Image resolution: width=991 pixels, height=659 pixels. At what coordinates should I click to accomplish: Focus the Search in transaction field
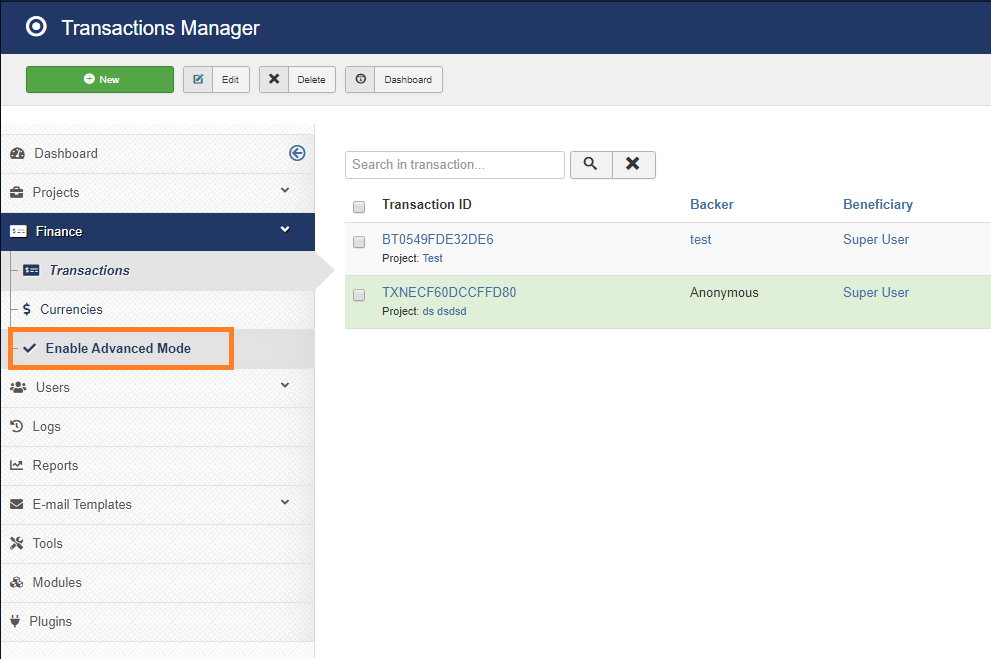point(455,165)
